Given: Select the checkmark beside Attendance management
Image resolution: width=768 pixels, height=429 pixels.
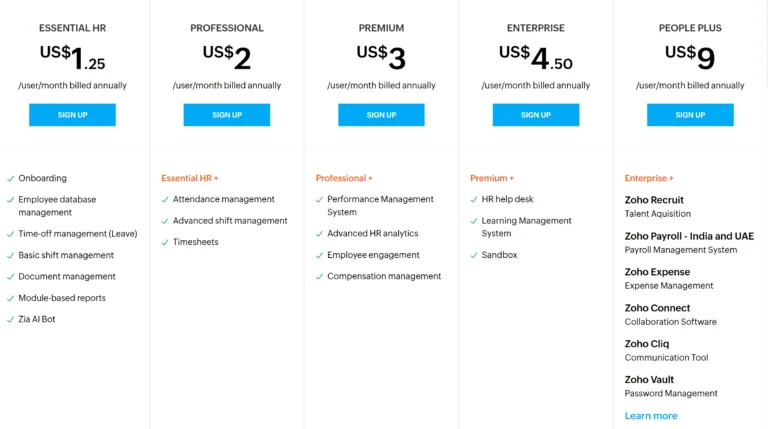Looking at the screenshot, I should pyautogui.click(x=164, y=199).
